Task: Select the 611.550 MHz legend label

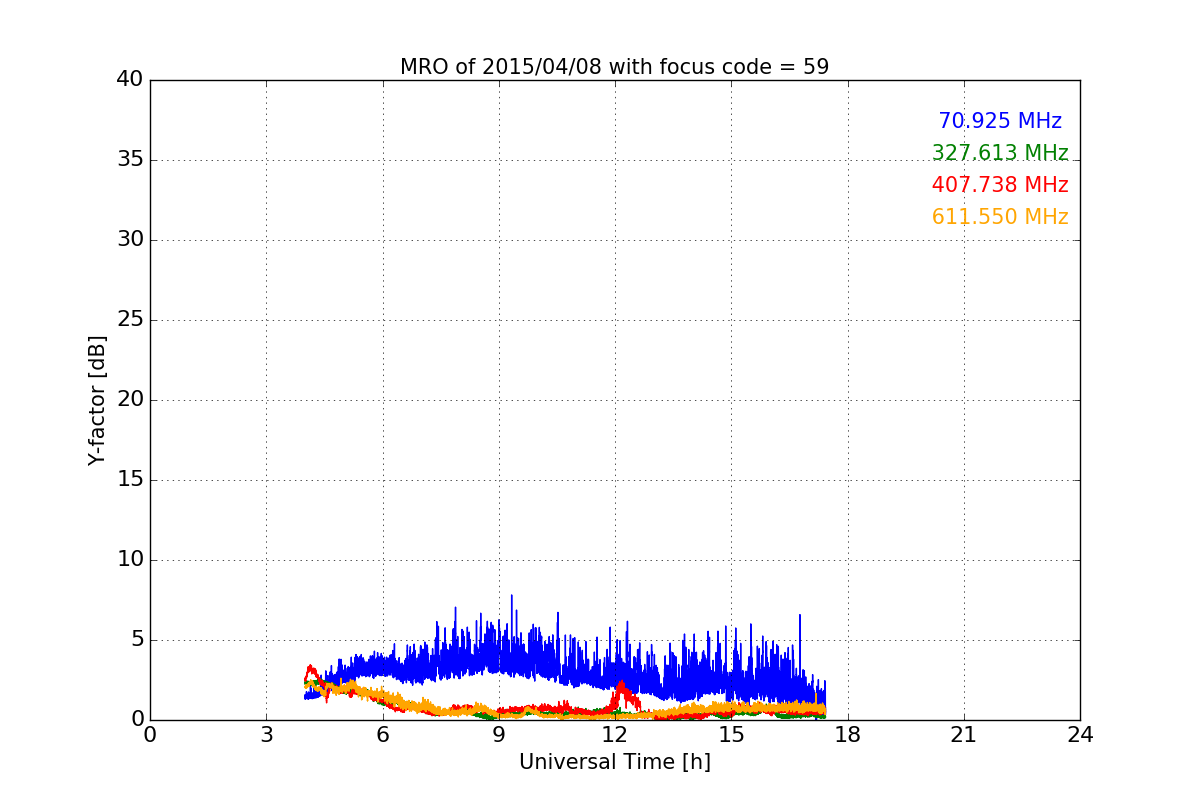Action: click(1000, 217)
